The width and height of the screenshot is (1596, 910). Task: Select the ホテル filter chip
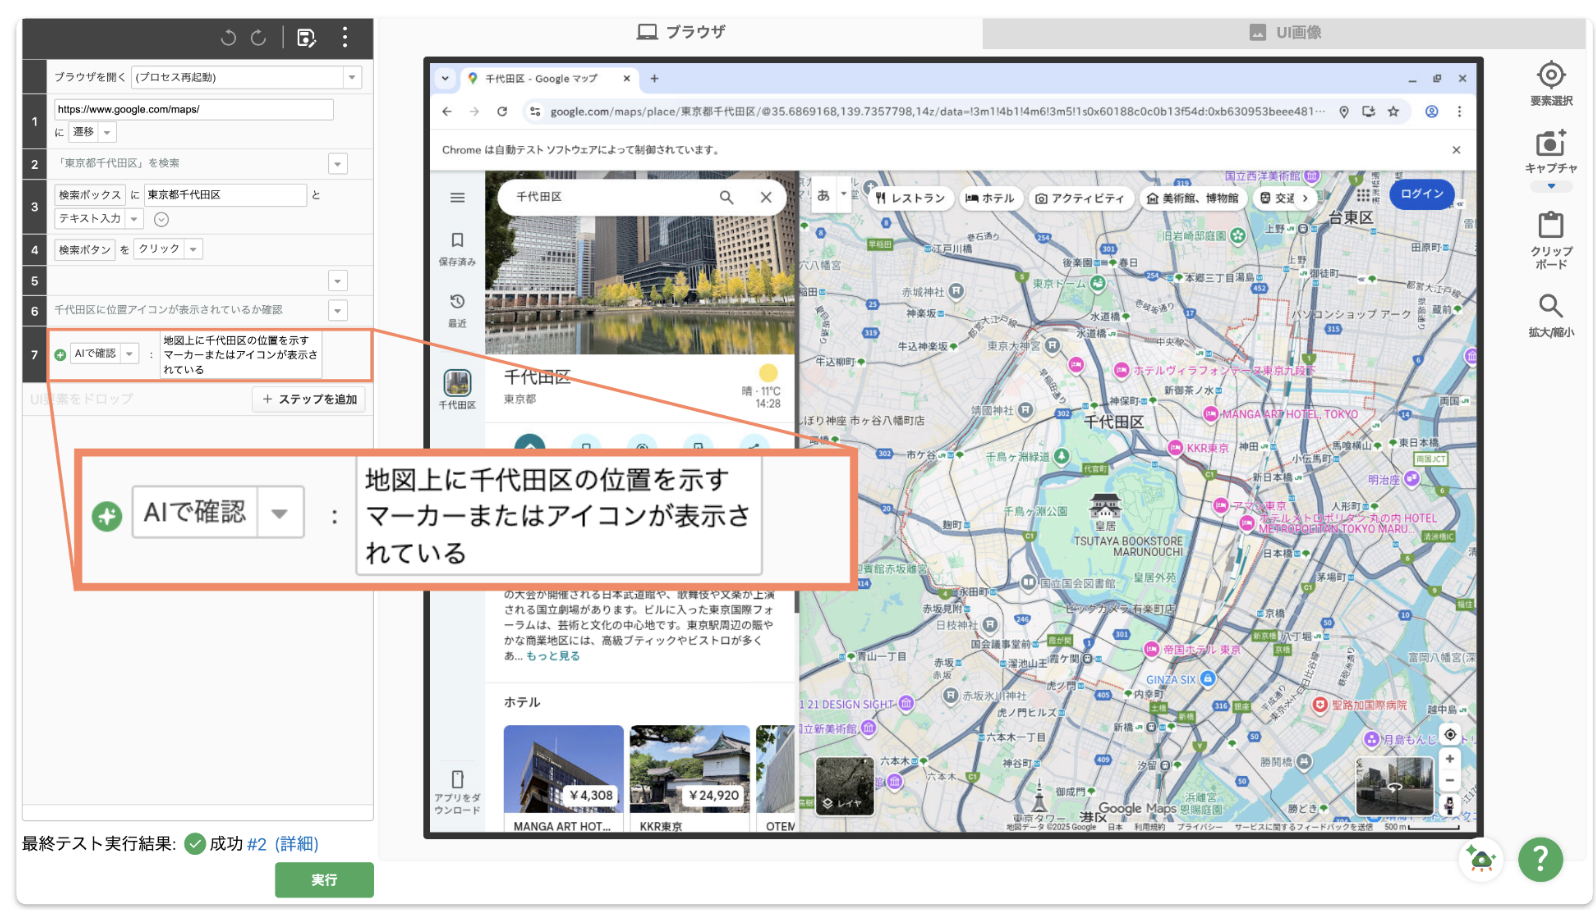tap(989, 198)
